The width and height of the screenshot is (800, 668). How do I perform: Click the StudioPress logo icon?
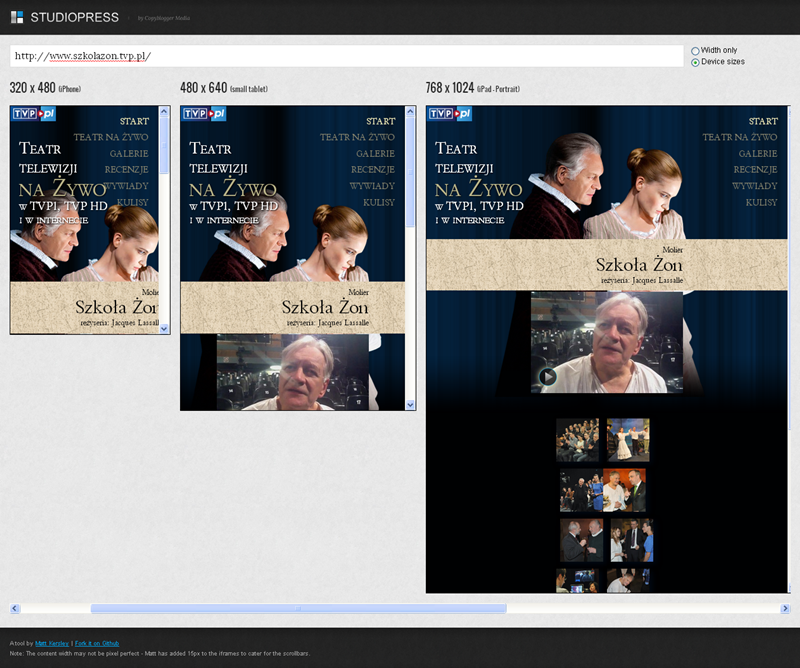pyautogui.click(x=16, y=17)
